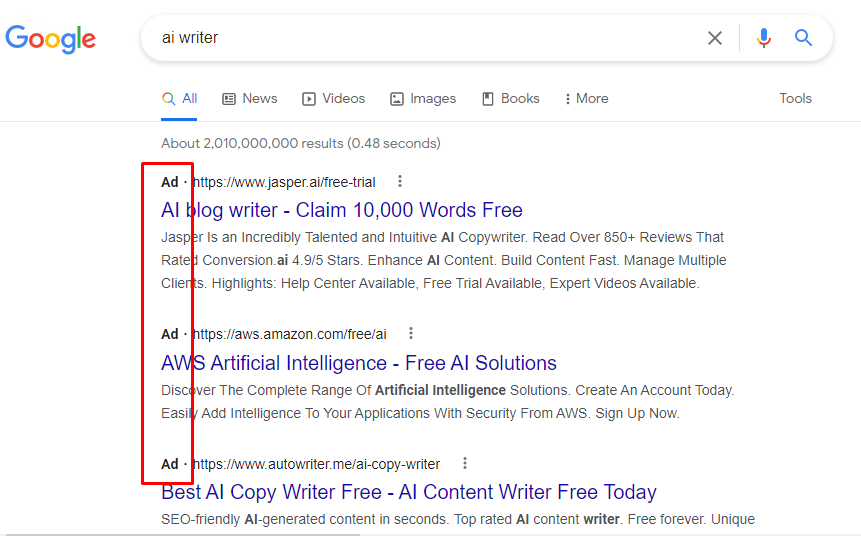Click the Google logo
Image resolution: width=861 pixels, height=536 pixels.
(x=51, y=39)
